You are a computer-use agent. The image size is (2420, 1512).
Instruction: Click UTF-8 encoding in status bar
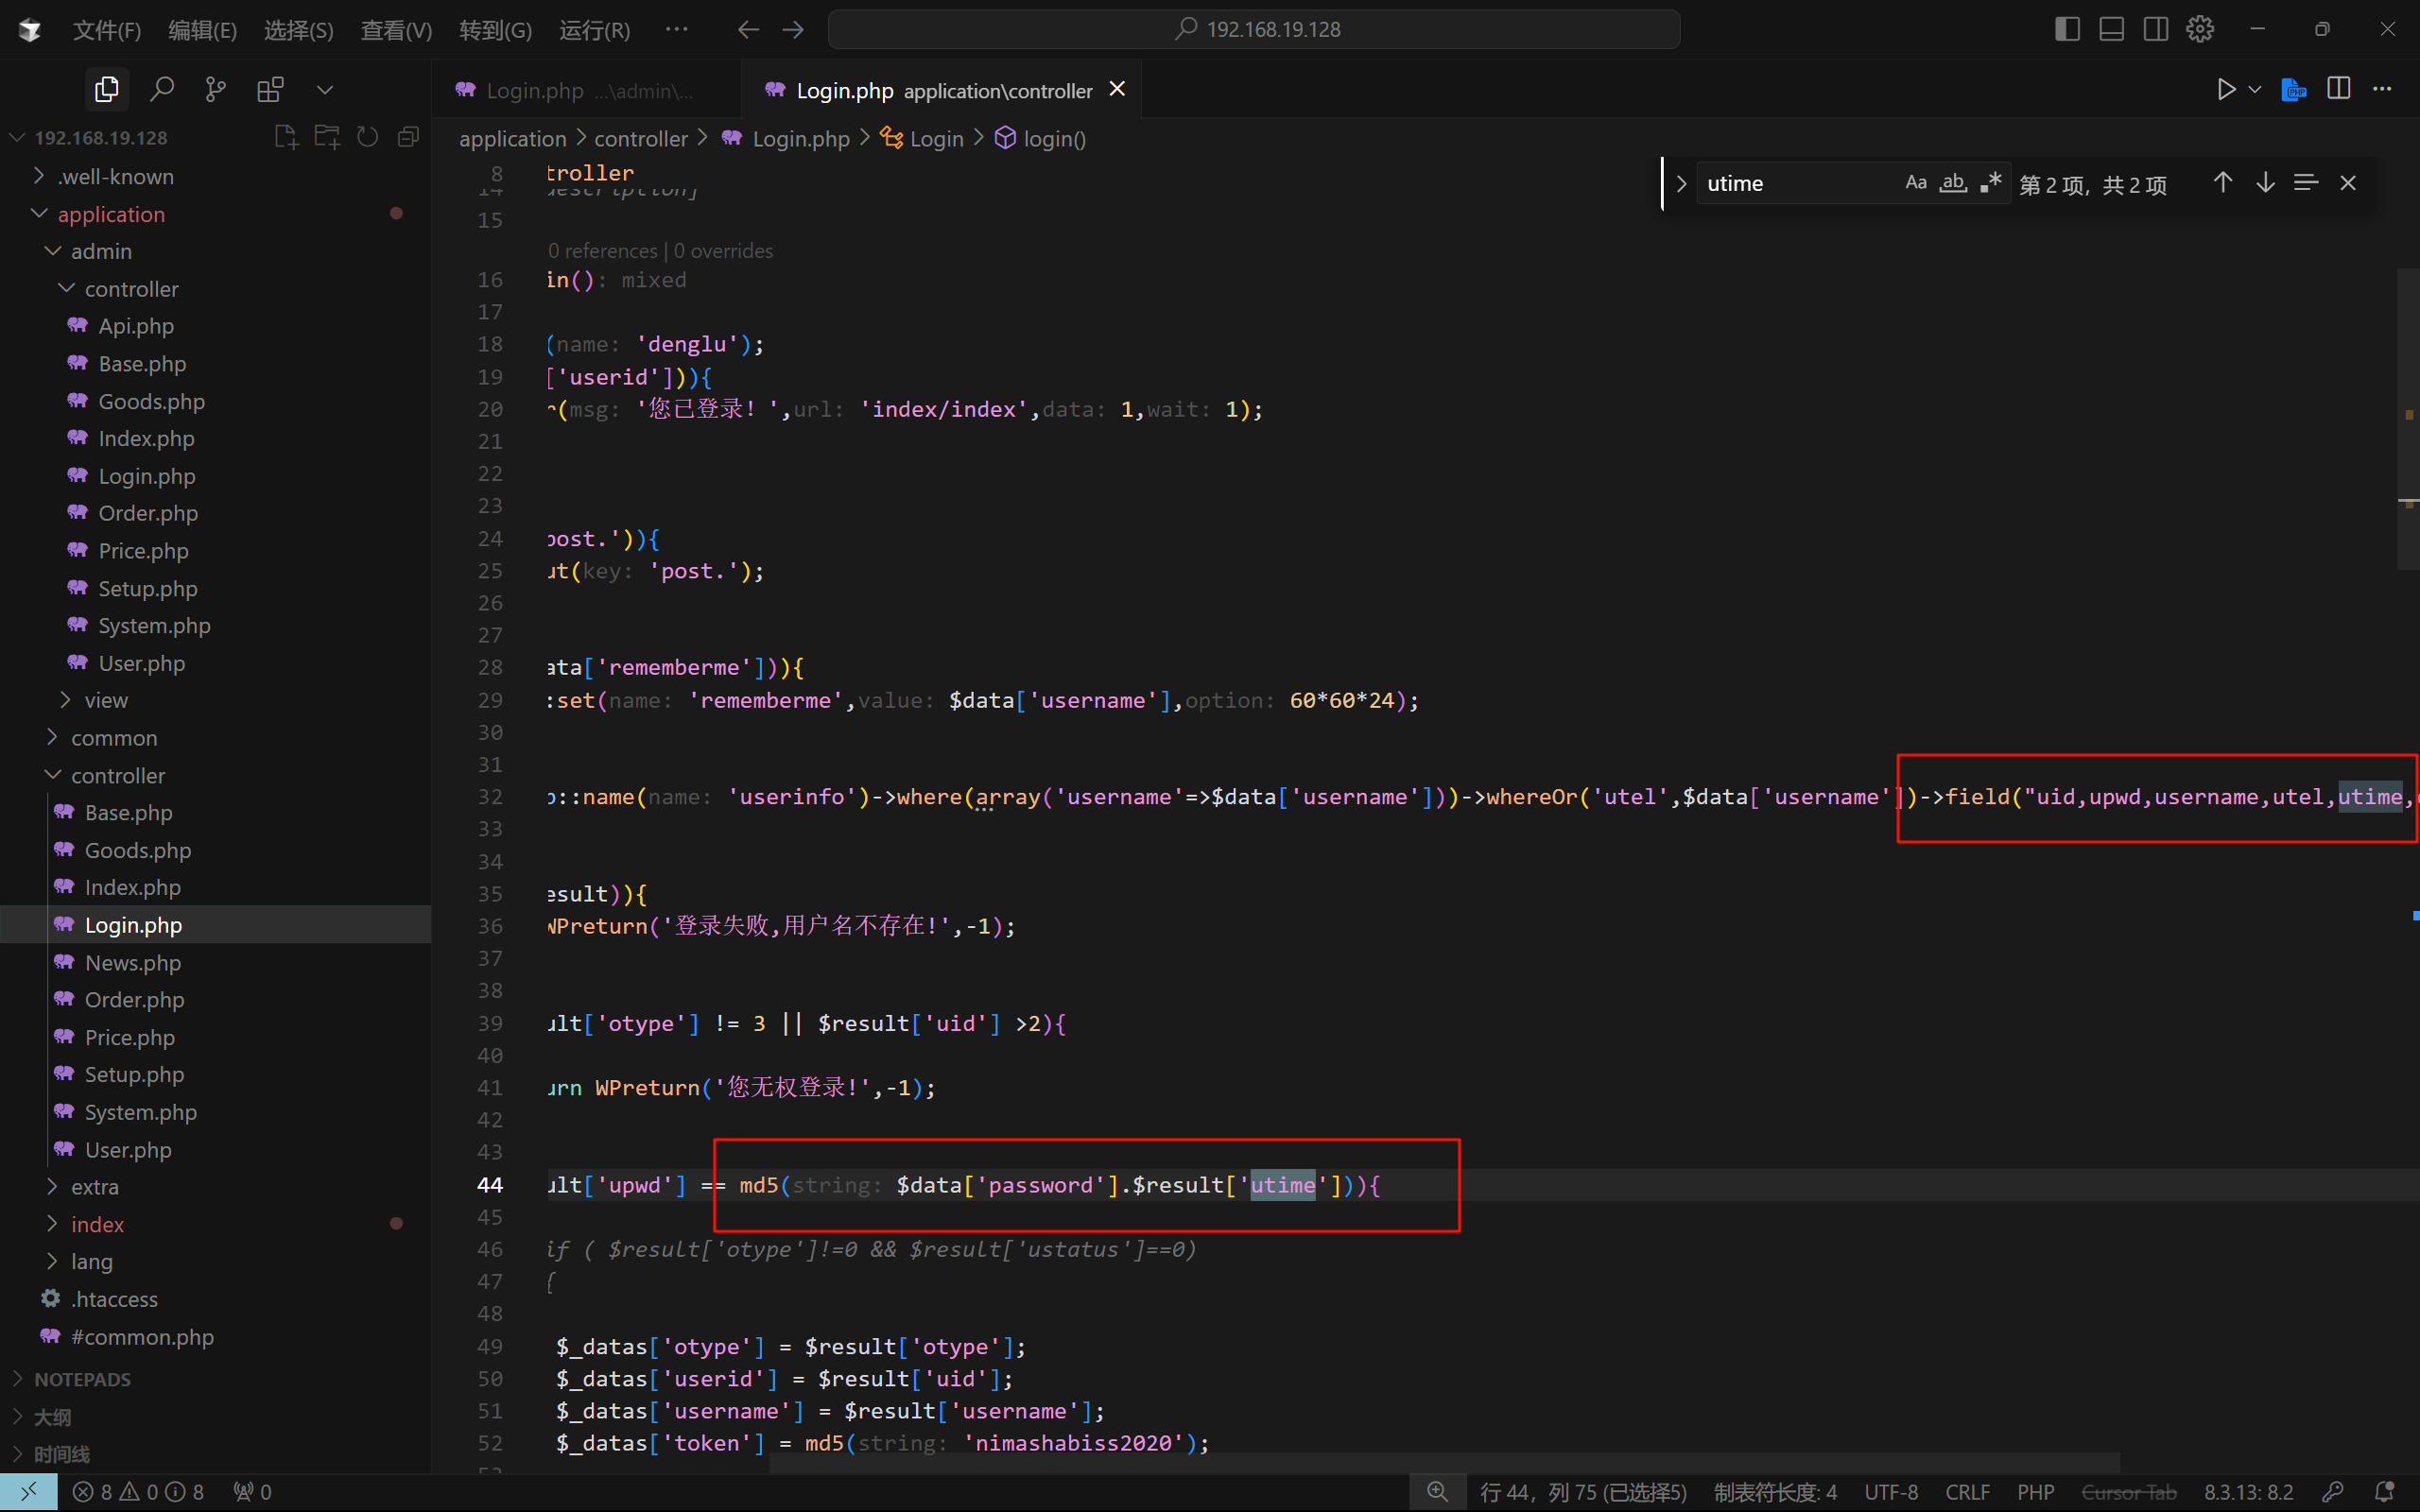click(1890, 1492)
